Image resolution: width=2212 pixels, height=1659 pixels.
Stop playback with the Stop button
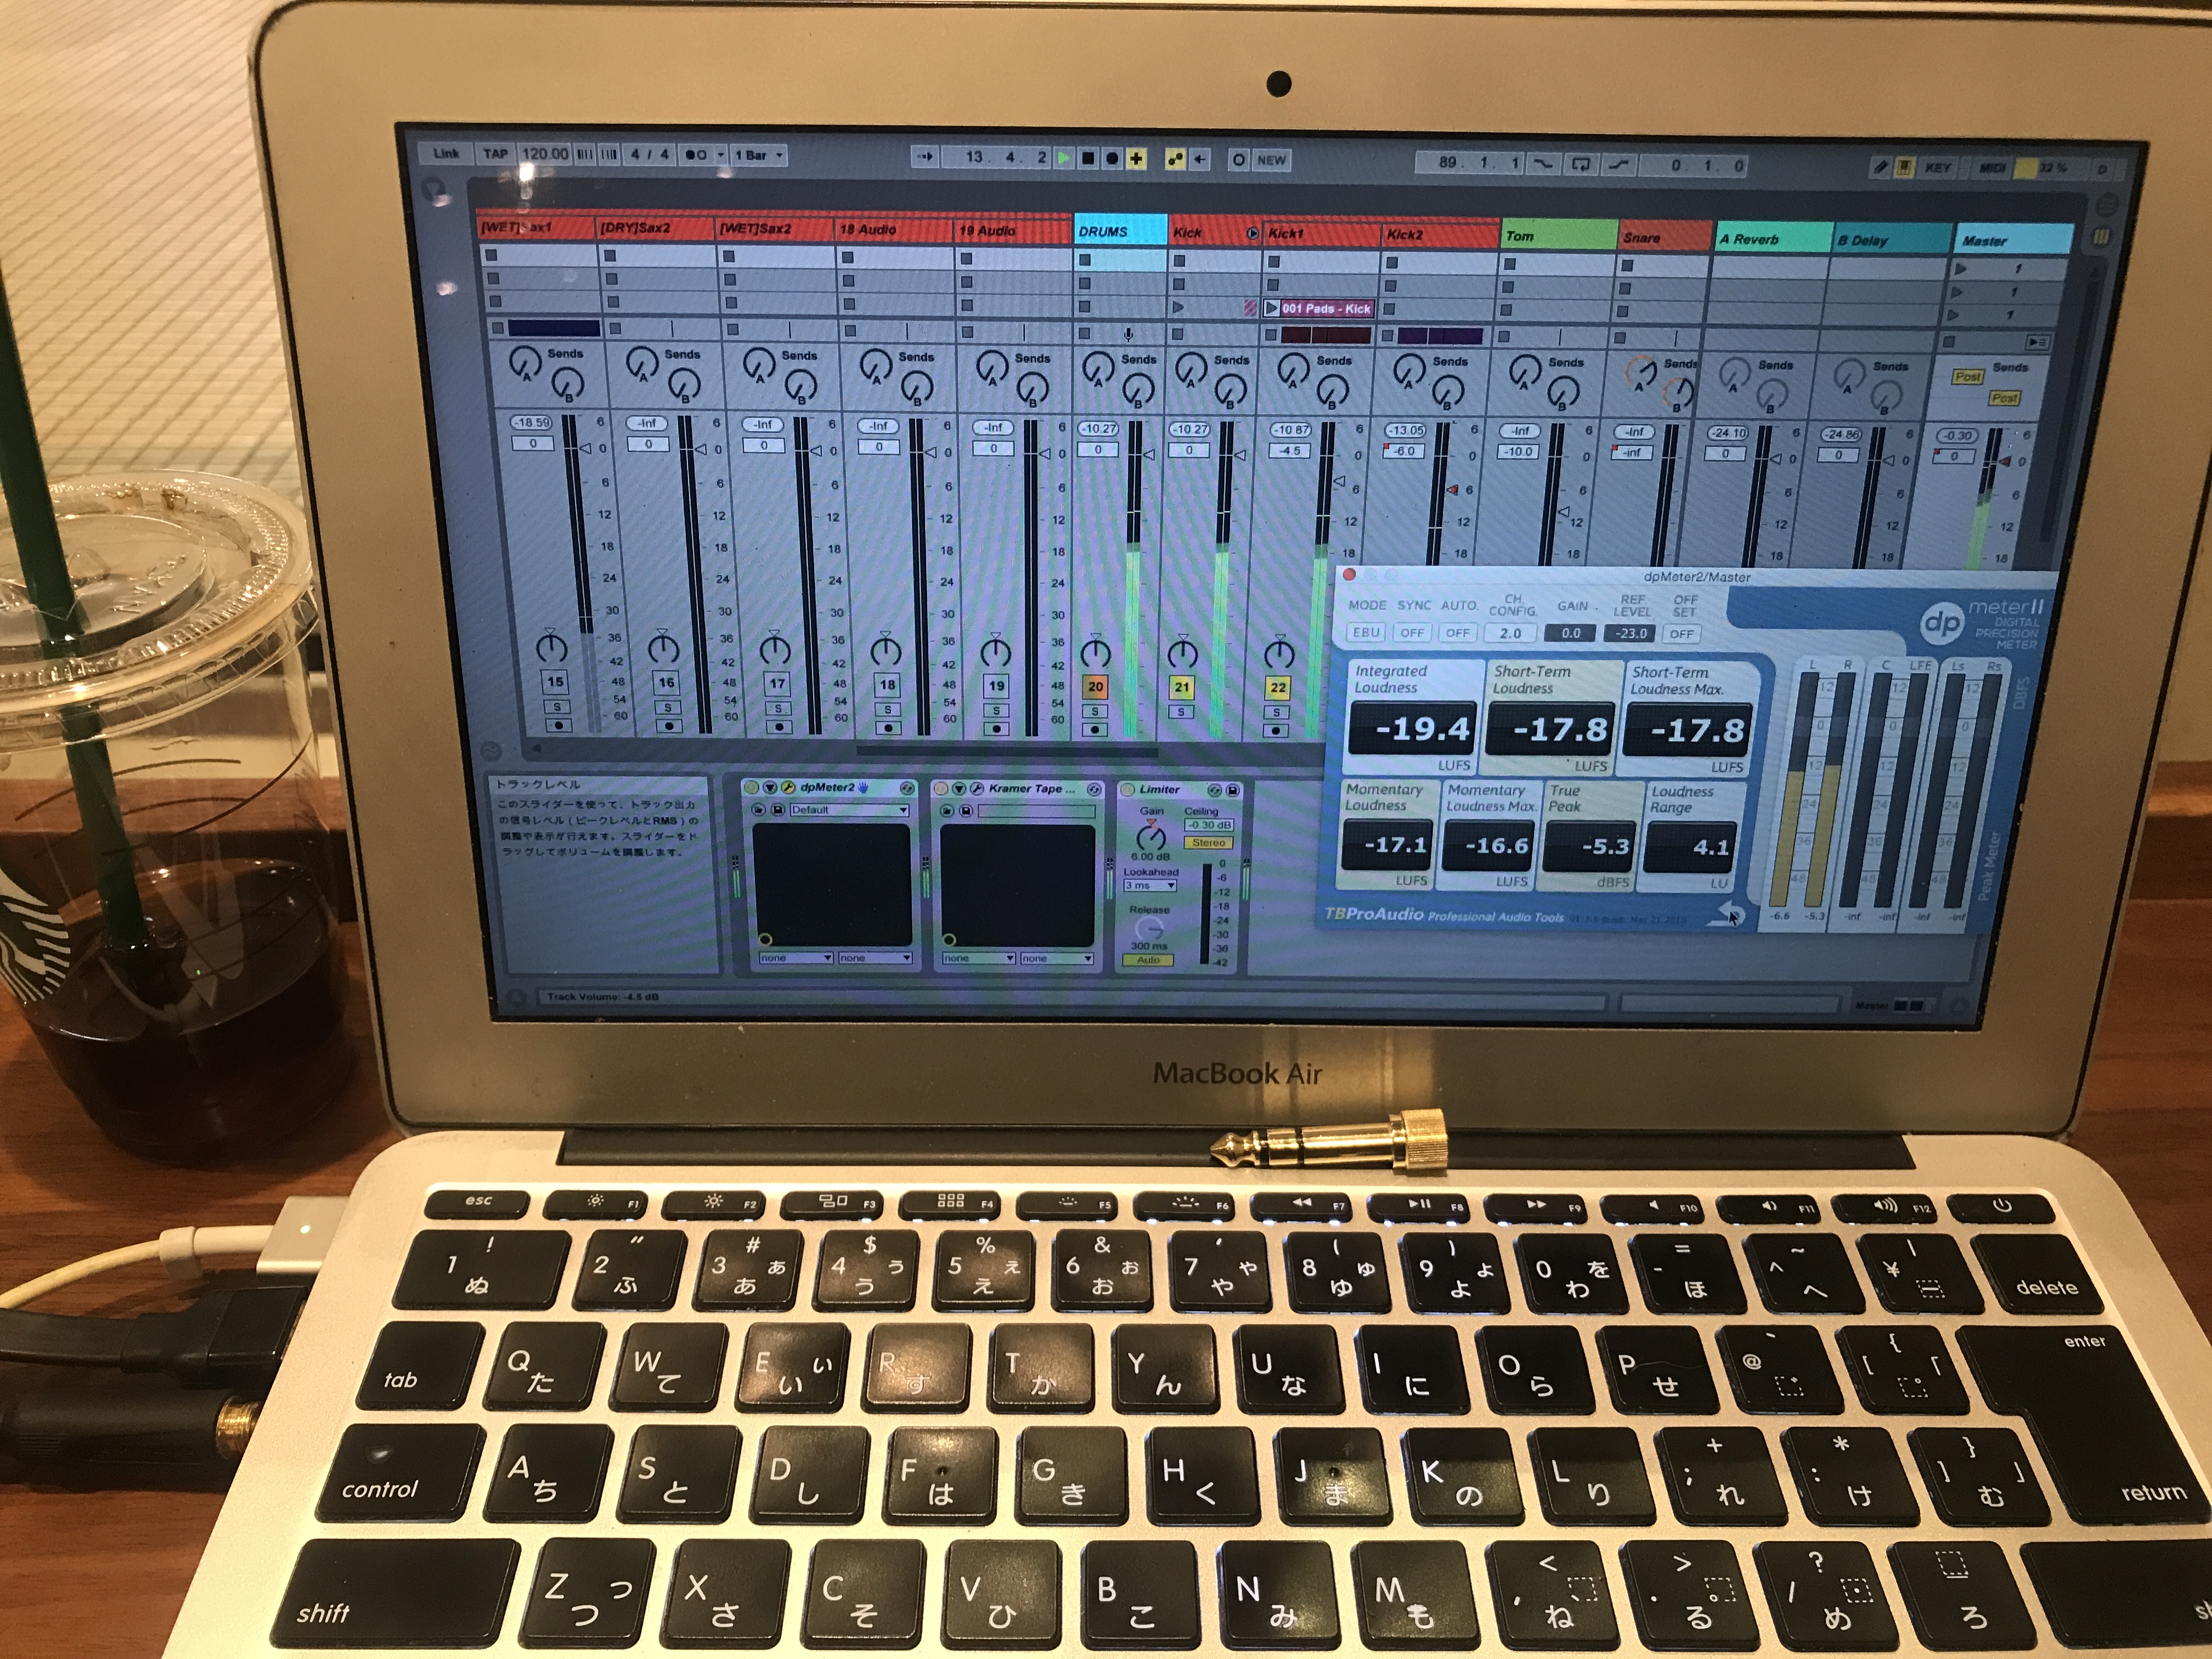click(x=1087, y=158)
